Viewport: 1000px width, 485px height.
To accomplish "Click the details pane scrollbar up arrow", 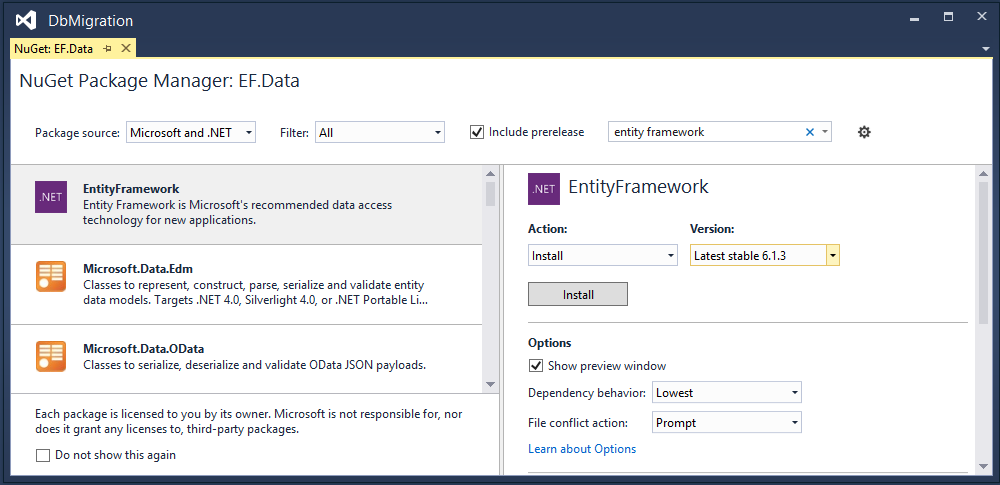I will [983, 174].
